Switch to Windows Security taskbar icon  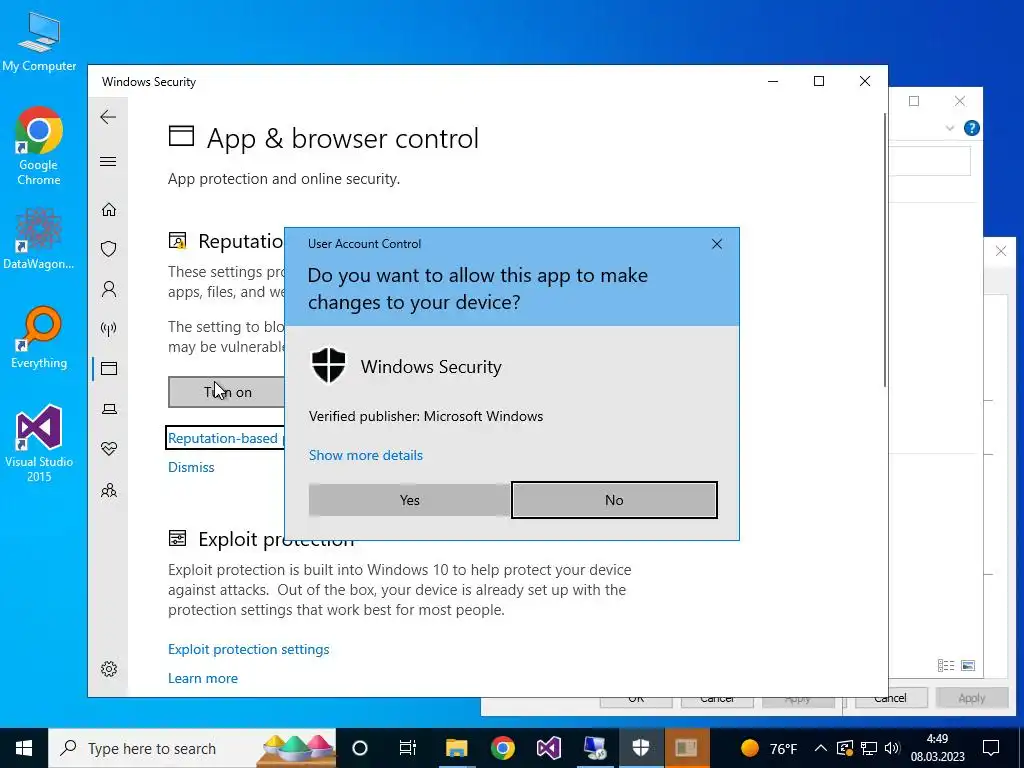(x=641, y=748)
